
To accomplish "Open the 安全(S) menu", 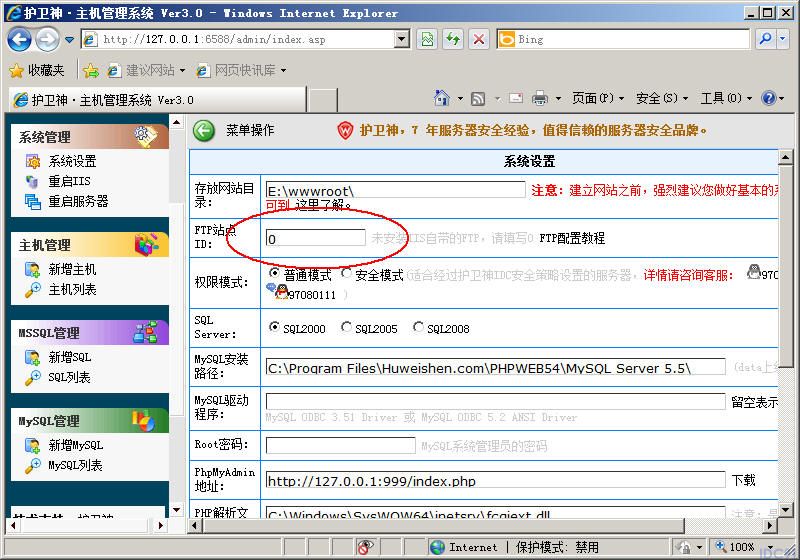I will (x=662, y=97).
